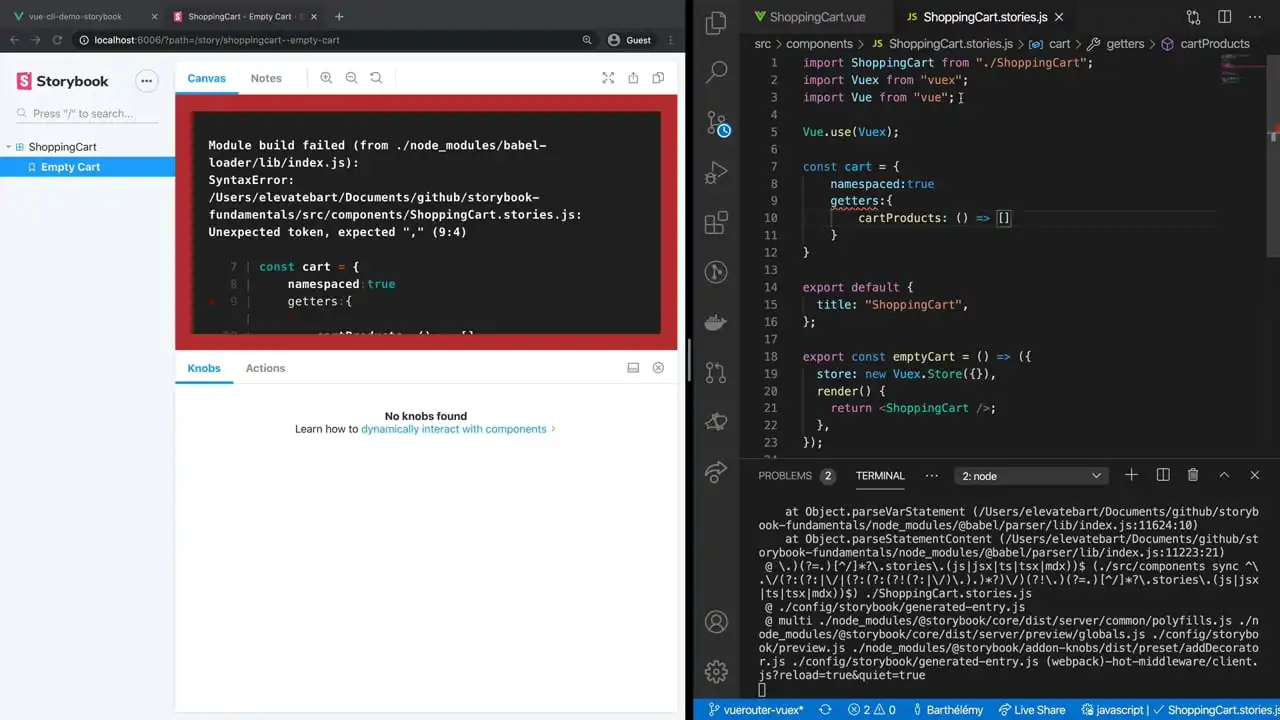1280x720 pixels.
Task: Open the VS Code Search view
Action: click(716, 72)
